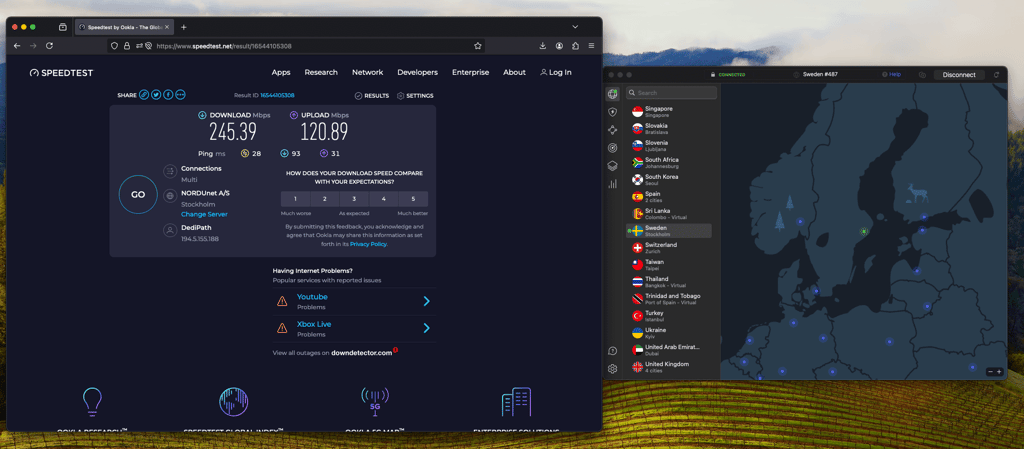The image size is (1024, 449).
Task: Zoom in the NordVPN map
Action: point(999,371)
